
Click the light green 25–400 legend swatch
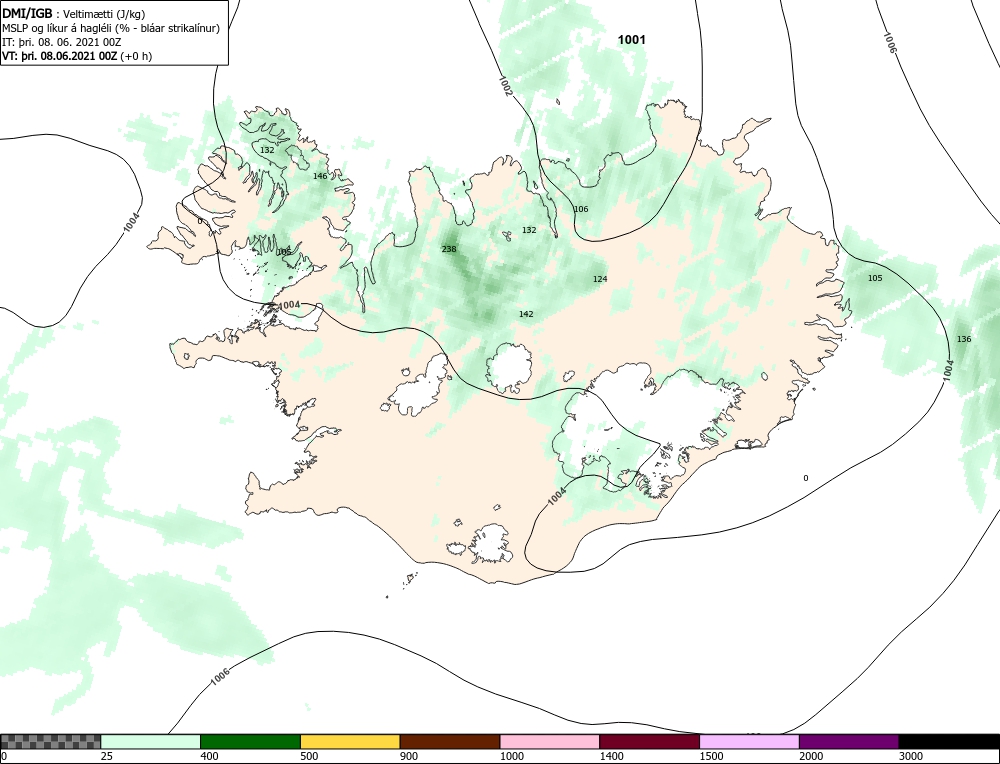[151, 742]
